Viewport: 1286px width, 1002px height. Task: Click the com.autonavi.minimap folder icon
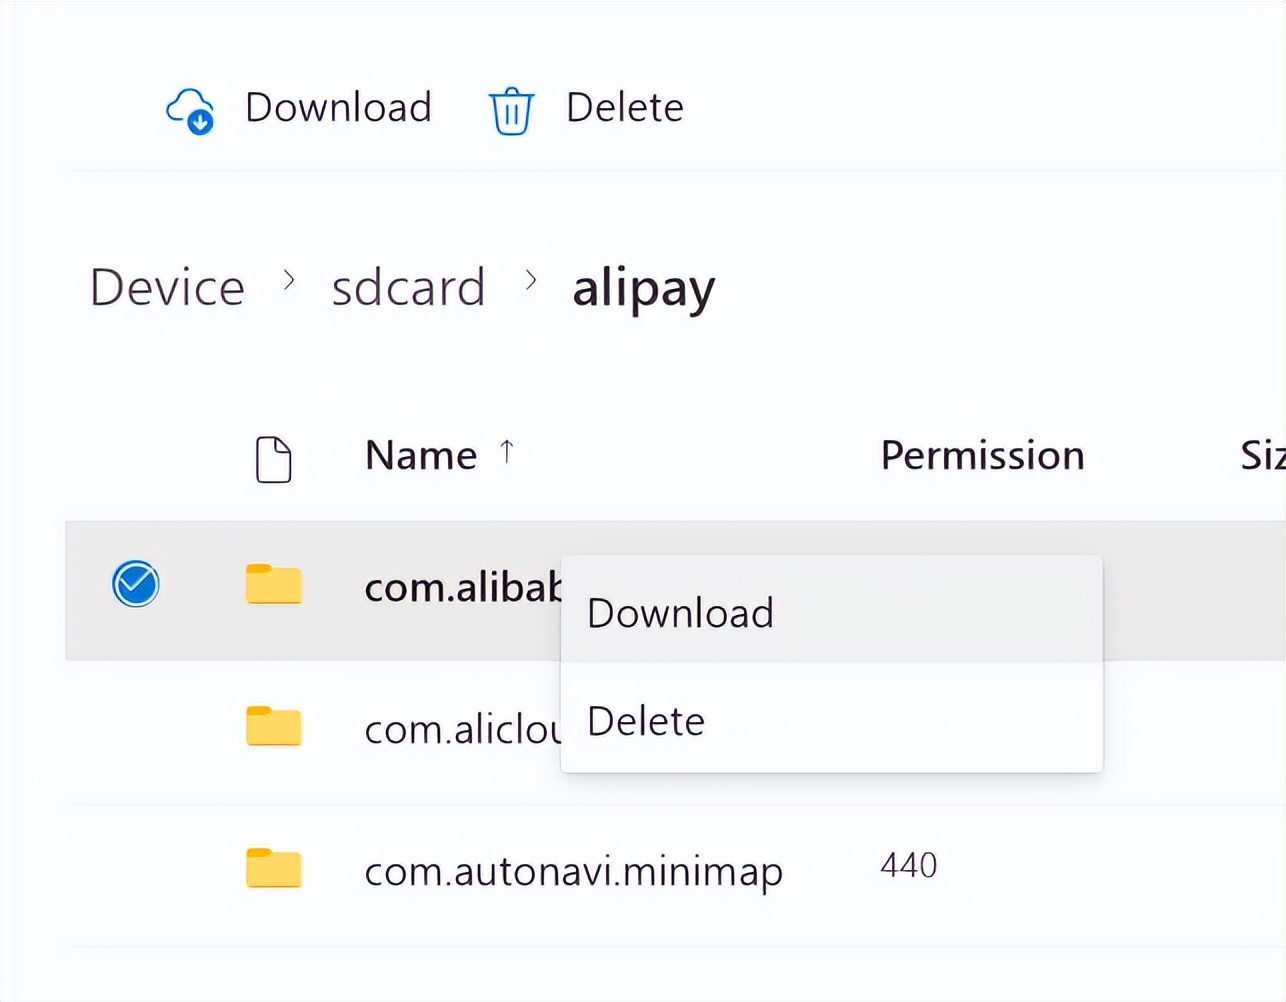[x=273, y=868]
